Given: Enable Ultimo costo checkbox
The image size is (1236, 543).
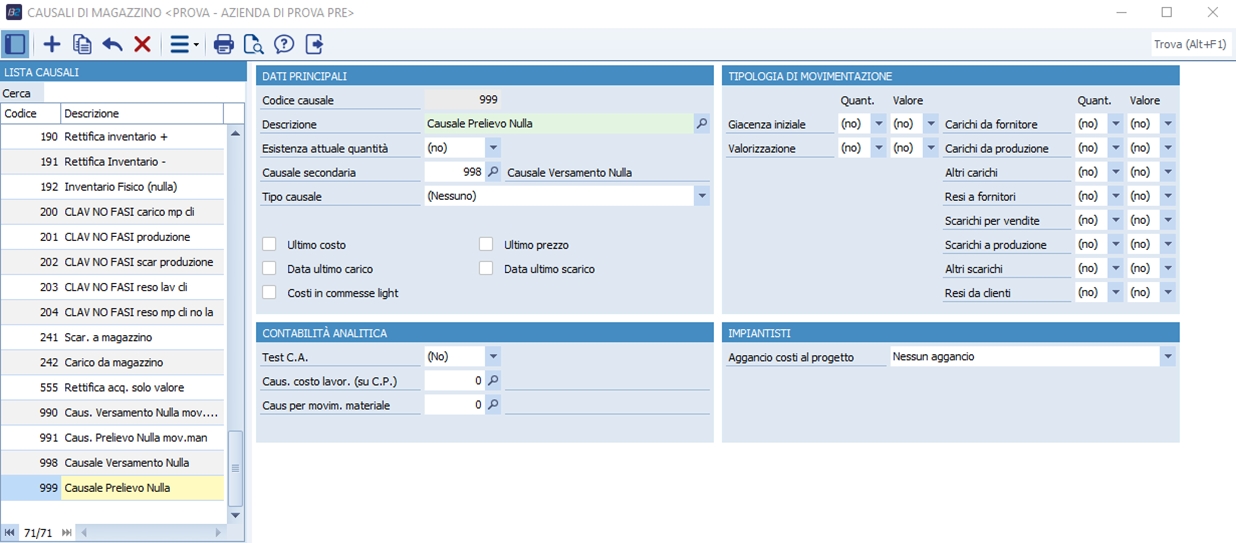Looking at the screenshot, I should [269, 244].
